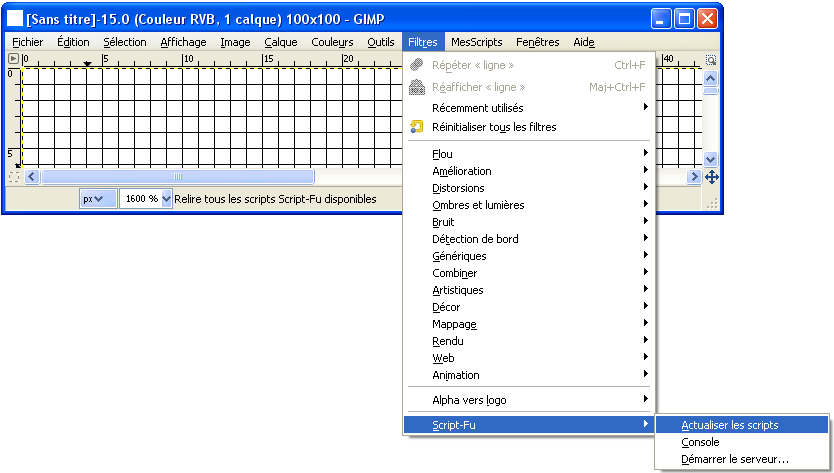The height and width of the screenshot is (473, 834).
Task: Click the window resize grip in the status bar
Action: (x=713, y=203)
